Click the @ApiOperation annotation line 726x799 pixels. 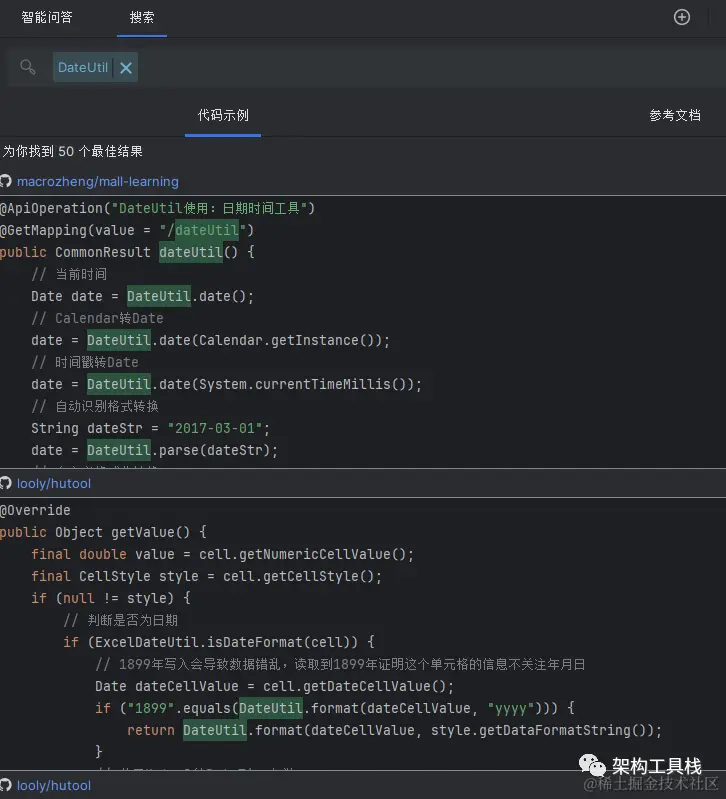click(157, 208)
